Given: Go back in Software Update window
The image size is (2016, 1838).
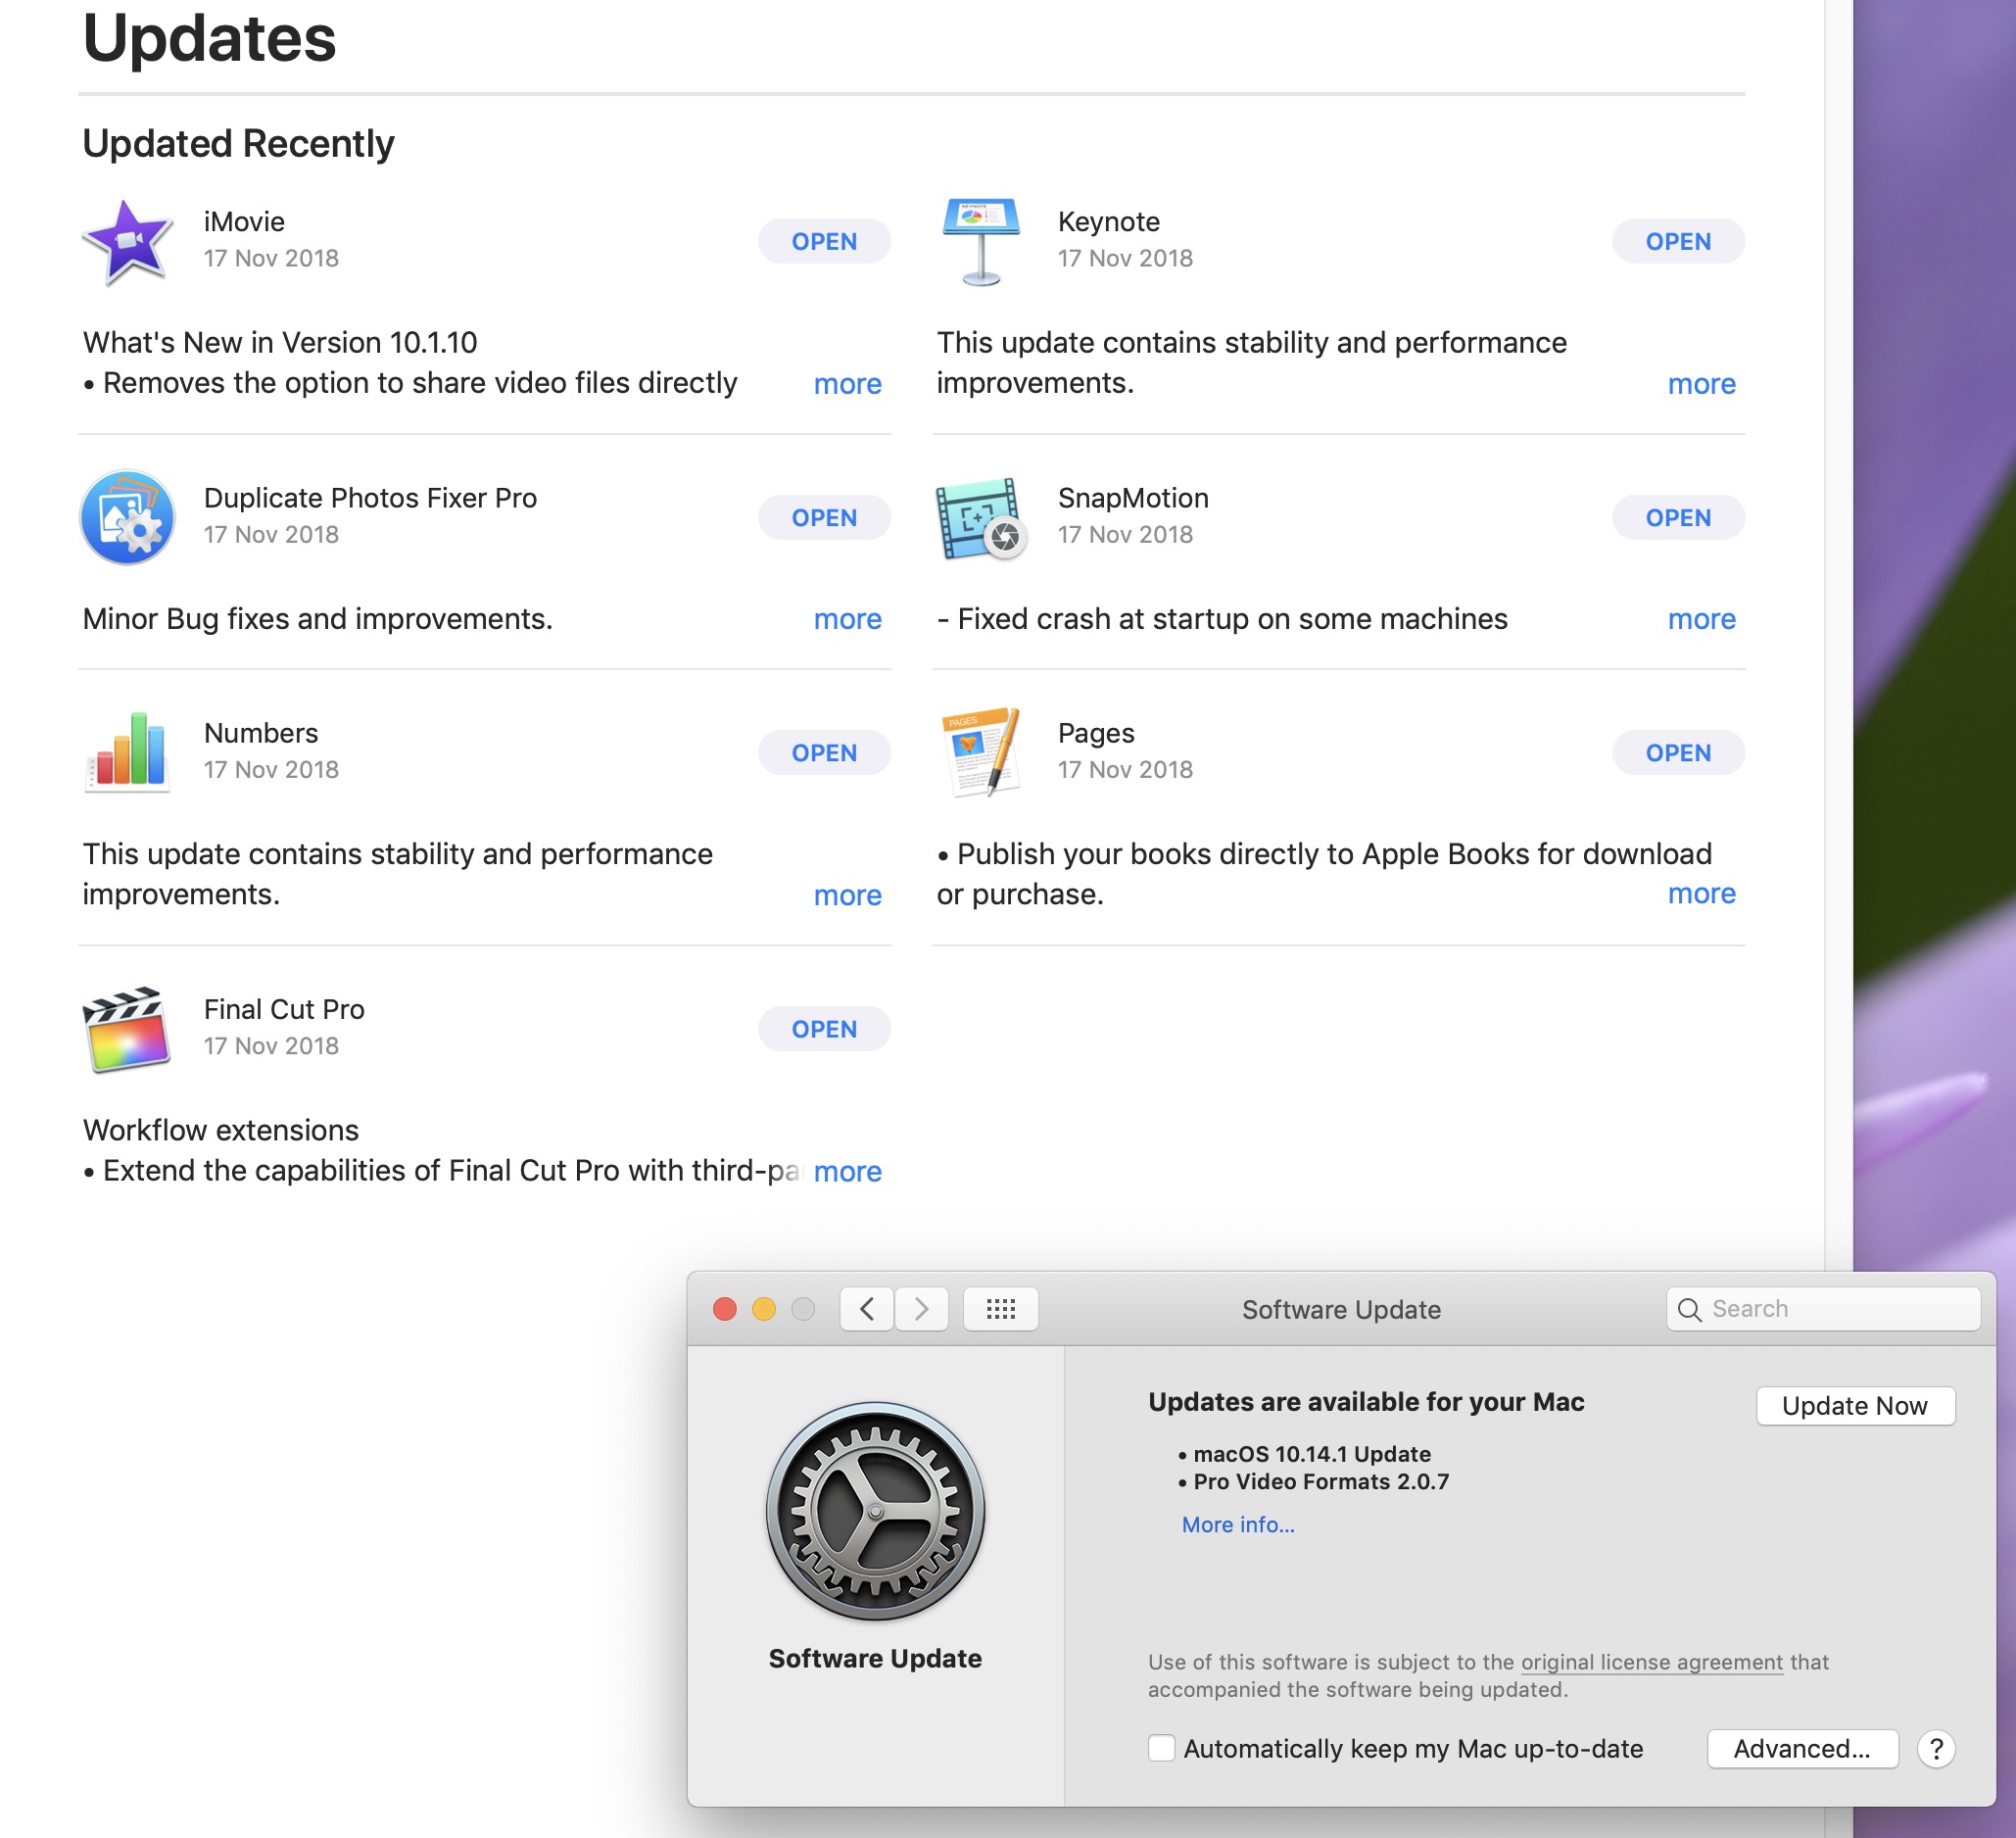Looking at the screenshot, I should tap(867, 1309).
